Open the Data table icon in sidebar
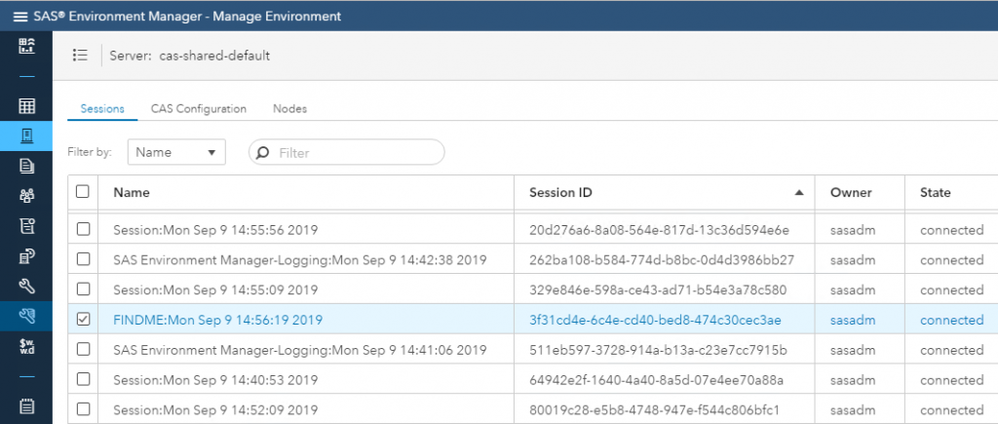998x424 pixels. (x=27, y=106)
